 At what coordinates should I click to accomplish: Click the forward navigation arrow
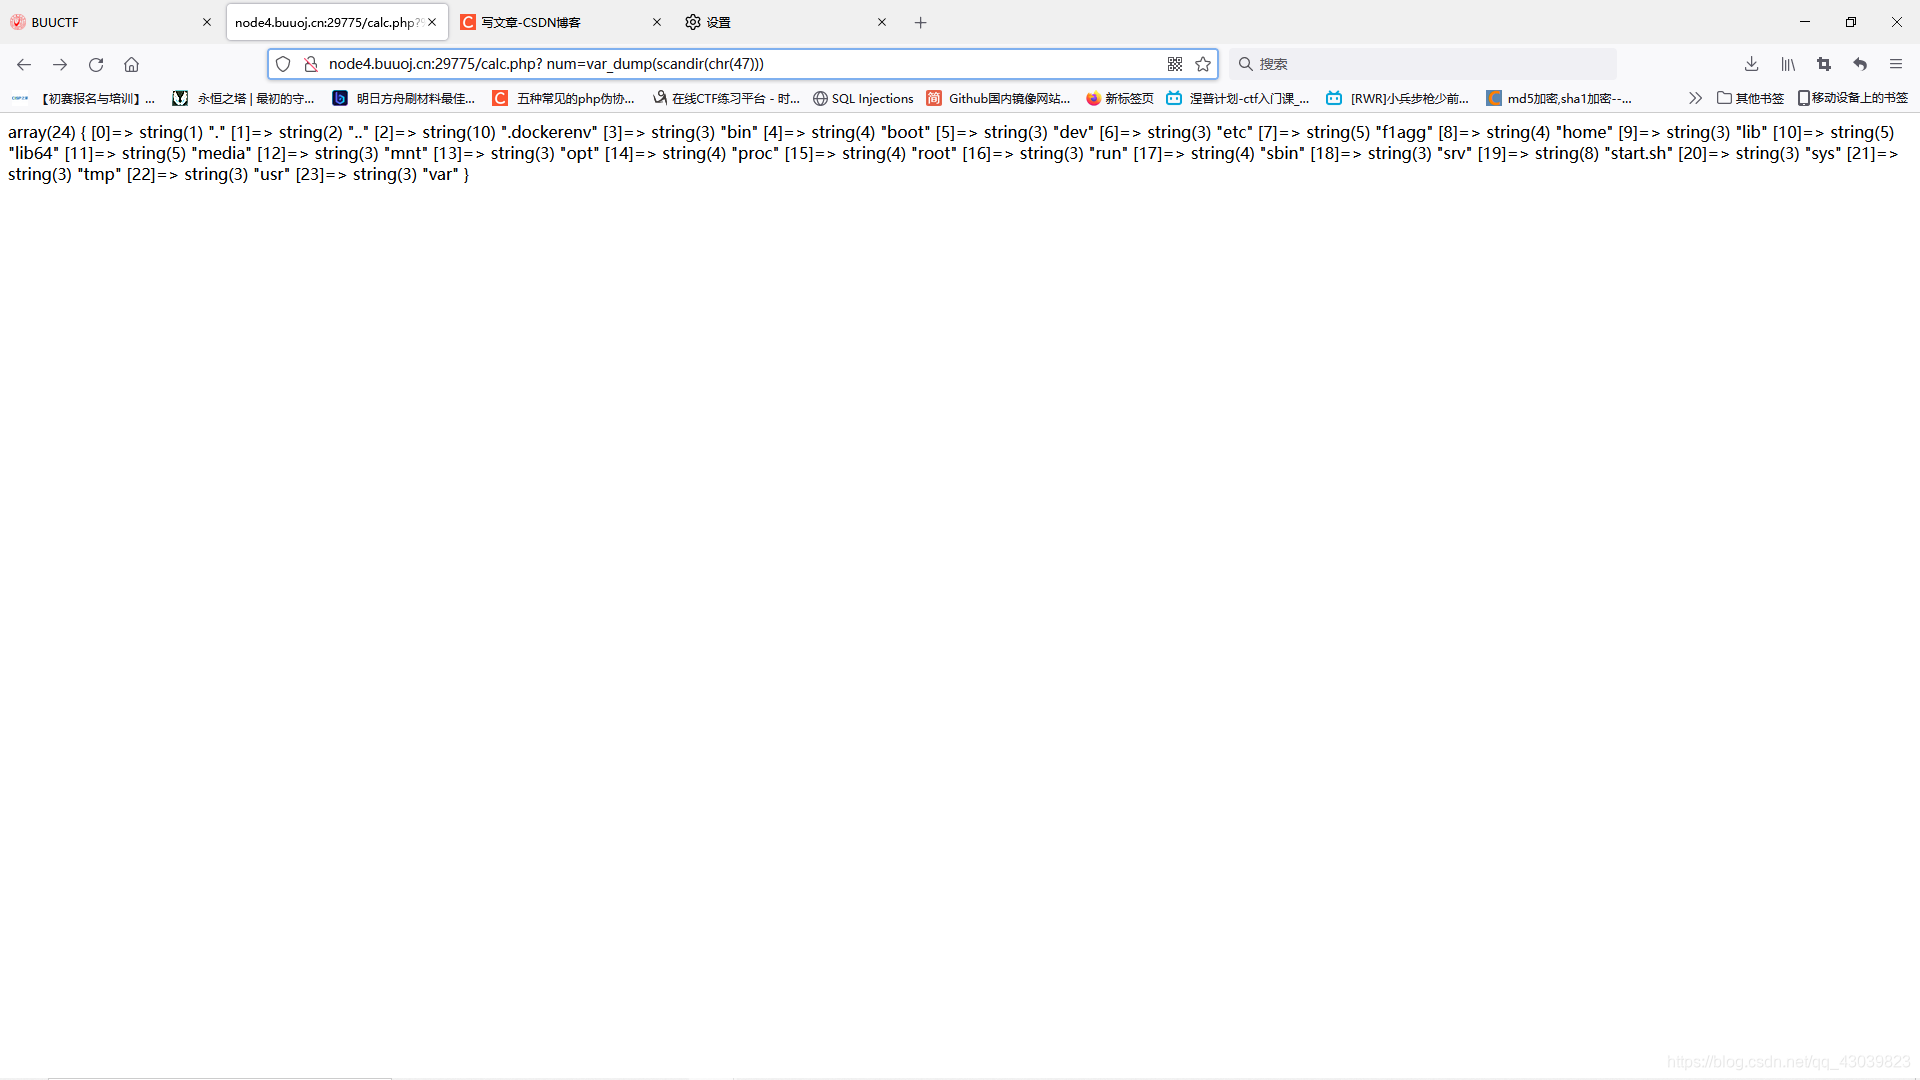coord(60,64)
